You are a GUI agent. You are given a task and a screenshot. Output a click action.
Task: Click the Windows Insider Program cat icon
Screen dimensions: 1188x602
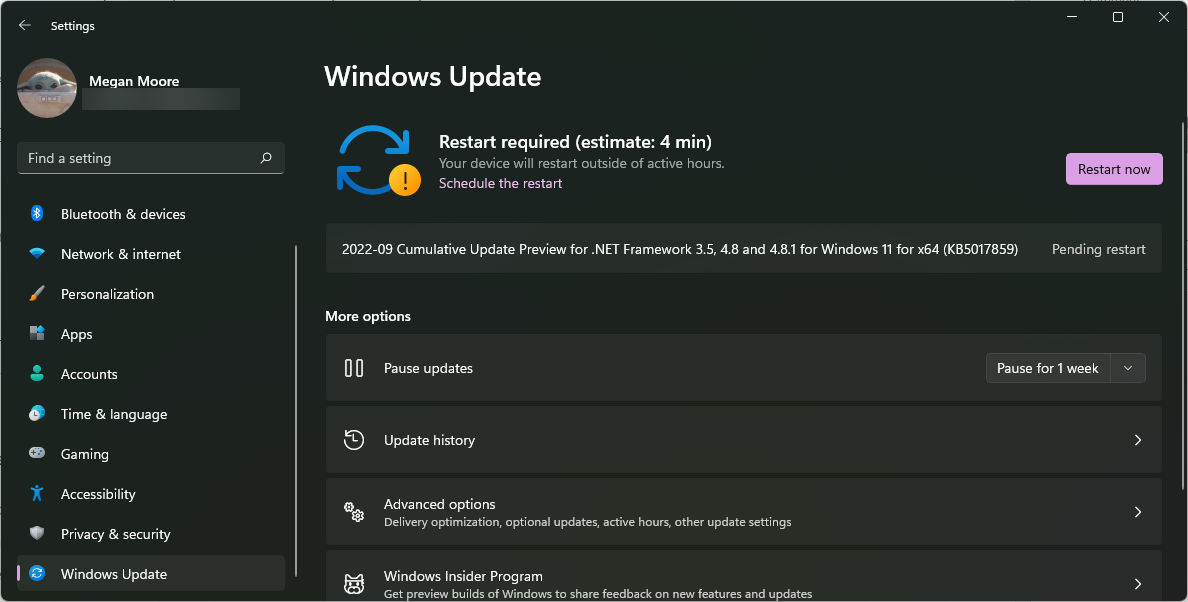click(x=354, y=584)
